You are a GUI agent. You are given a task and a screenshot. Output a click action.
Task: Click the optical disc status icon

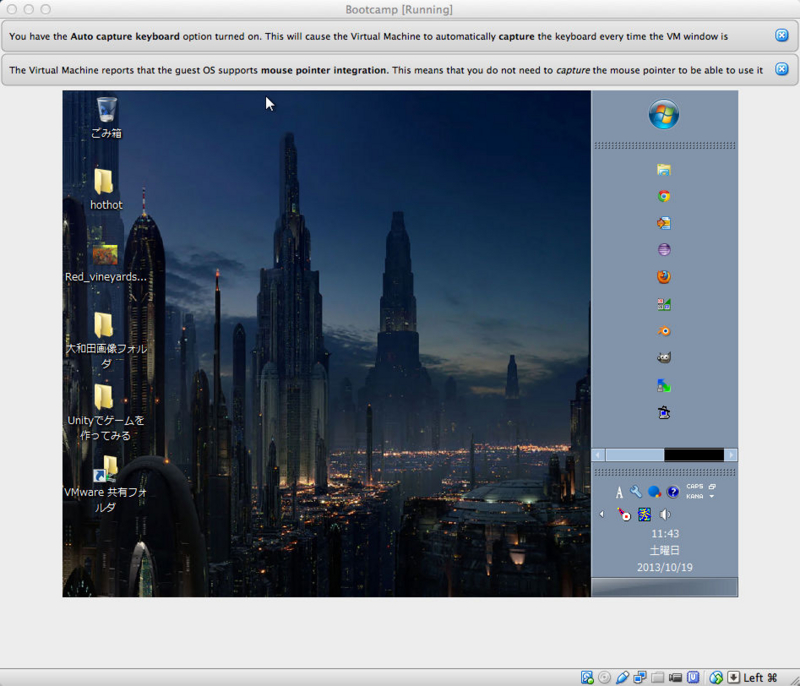click(604, 677)
